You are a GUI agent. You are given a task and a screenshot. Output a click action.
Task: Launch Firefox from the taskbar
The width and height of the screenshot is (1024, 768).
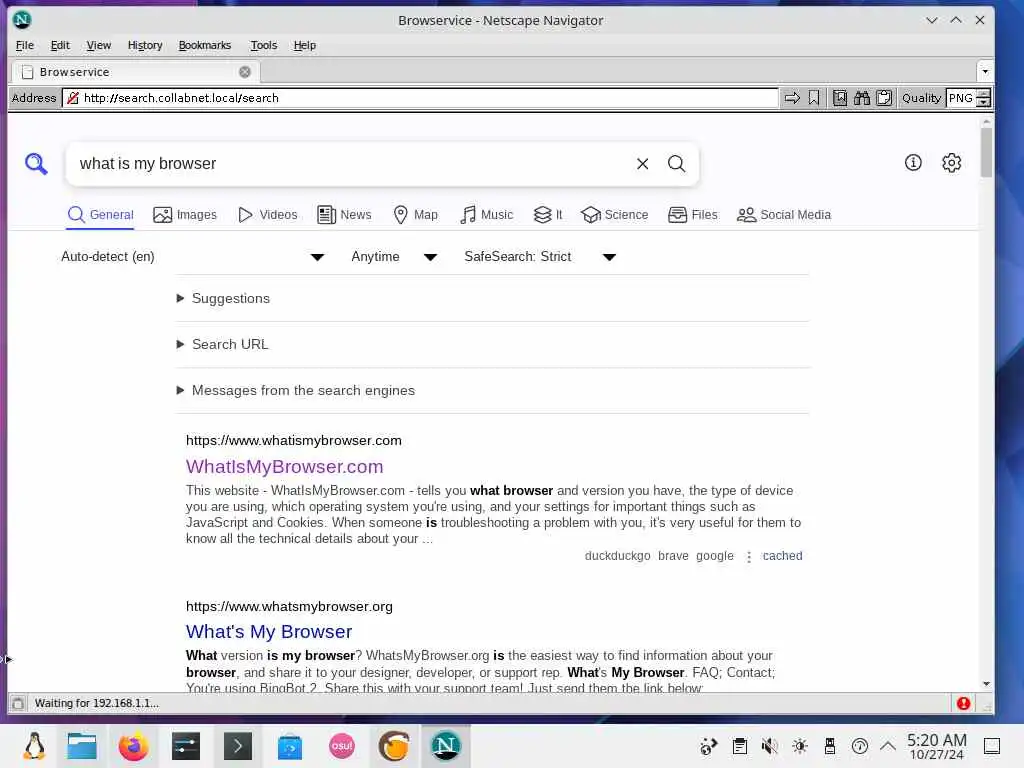click(x=133, y=746)
